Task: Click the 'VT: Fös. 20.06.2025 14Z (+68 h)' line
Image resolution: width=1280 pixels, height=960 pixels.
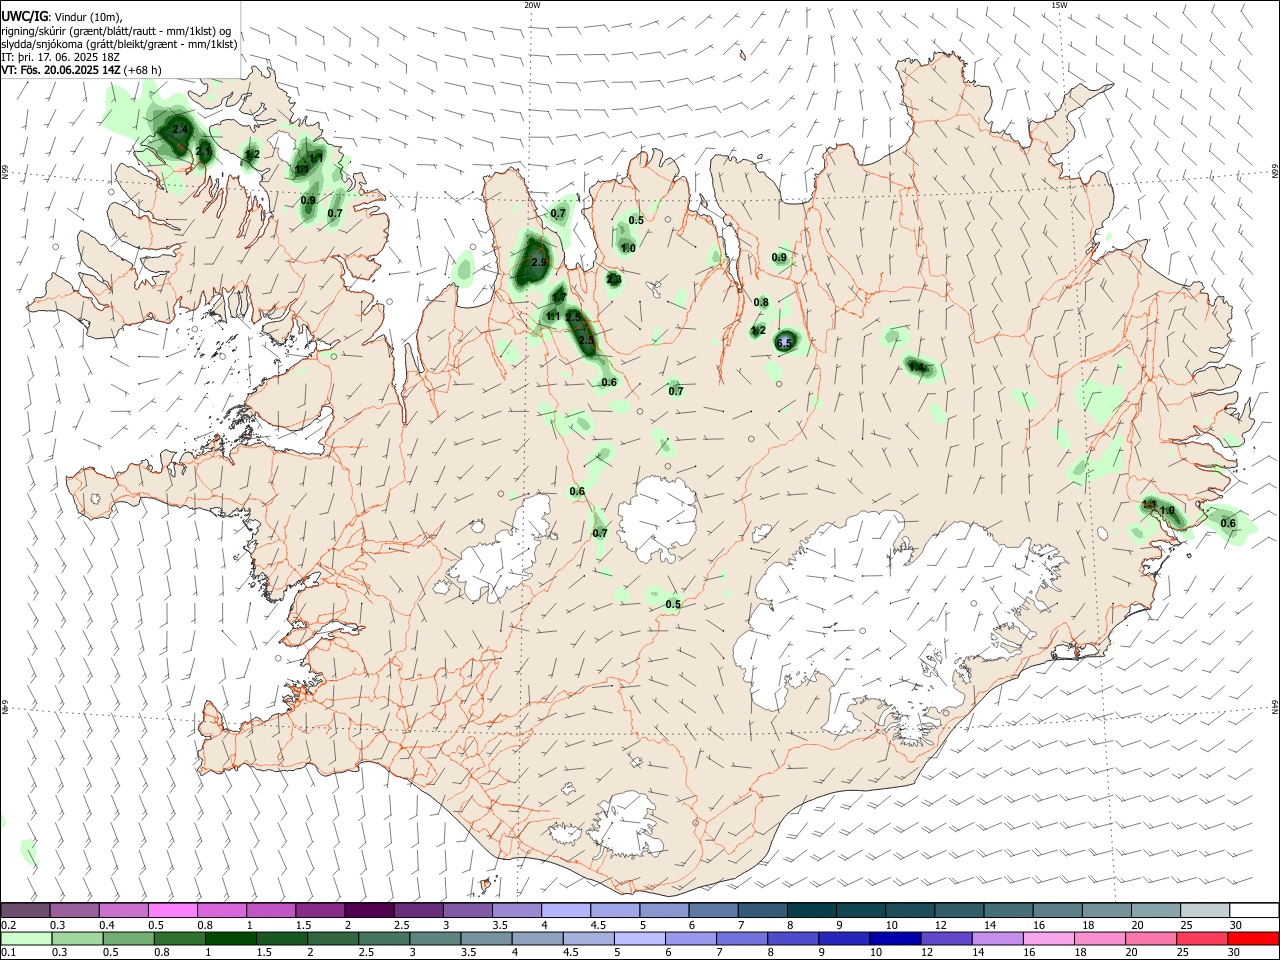Action: (81, 70)
